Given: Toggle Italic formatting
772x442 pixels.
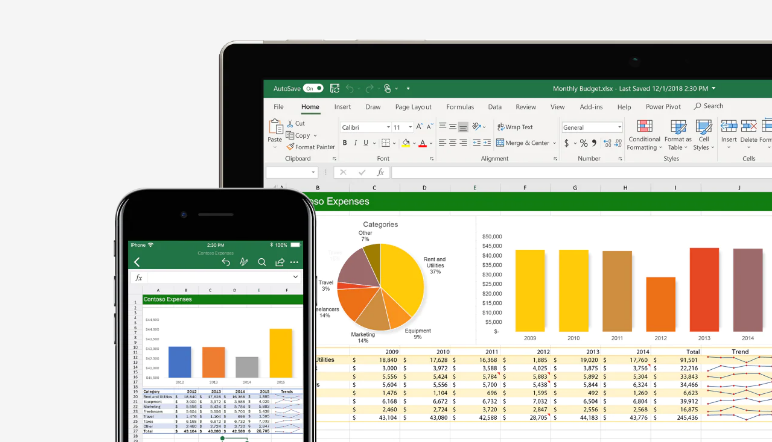Looking at the screenshot, I should [x=355, y=143].
